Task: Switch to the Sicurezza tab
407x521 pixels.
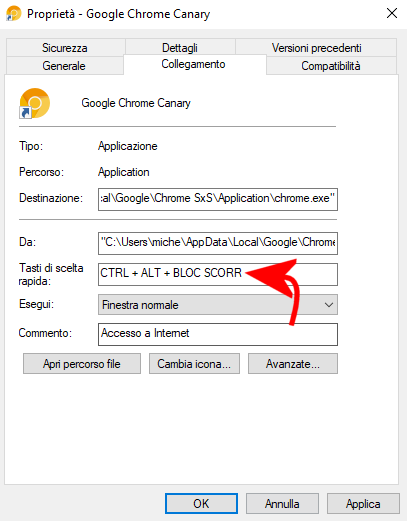Action: pos(65,48)
